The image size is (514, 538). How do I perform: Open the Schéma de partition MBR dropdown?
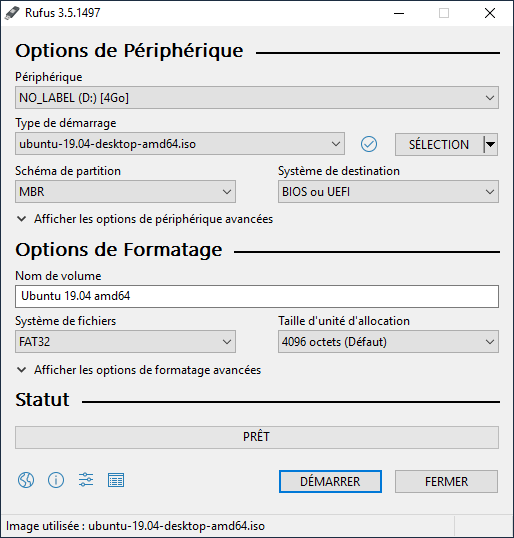(125, 191)
